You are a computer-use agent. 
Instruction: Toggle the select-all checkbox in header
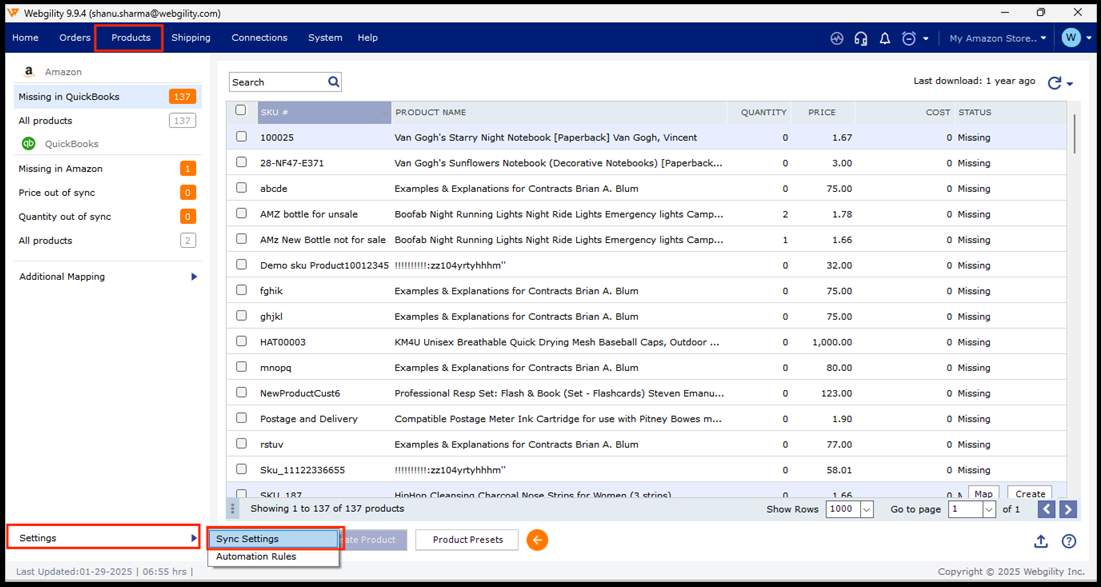point(241,111)
